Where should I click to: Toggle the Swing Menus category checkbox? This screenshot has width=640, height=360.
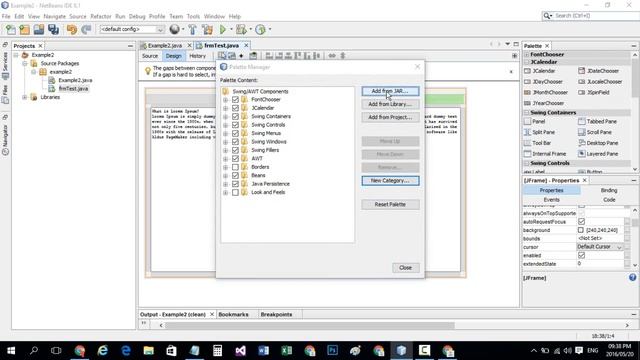point(236,133)
